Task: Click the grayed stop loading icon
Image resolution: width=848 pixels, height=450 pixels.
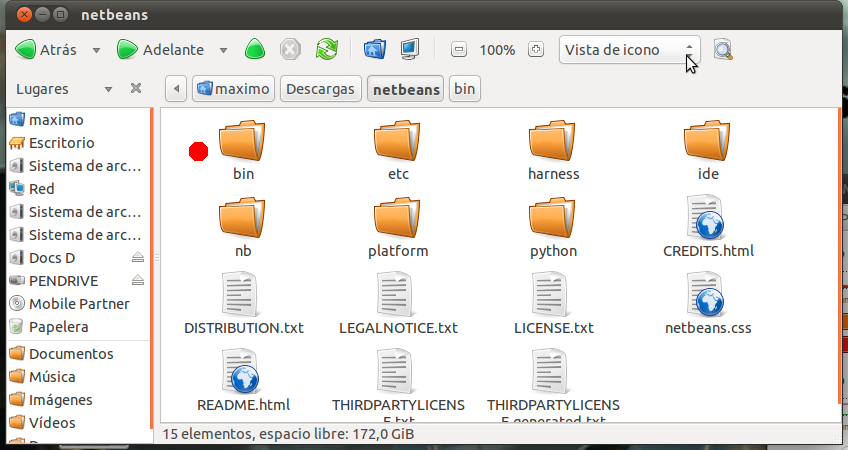Action: click(x=290, y=49)
